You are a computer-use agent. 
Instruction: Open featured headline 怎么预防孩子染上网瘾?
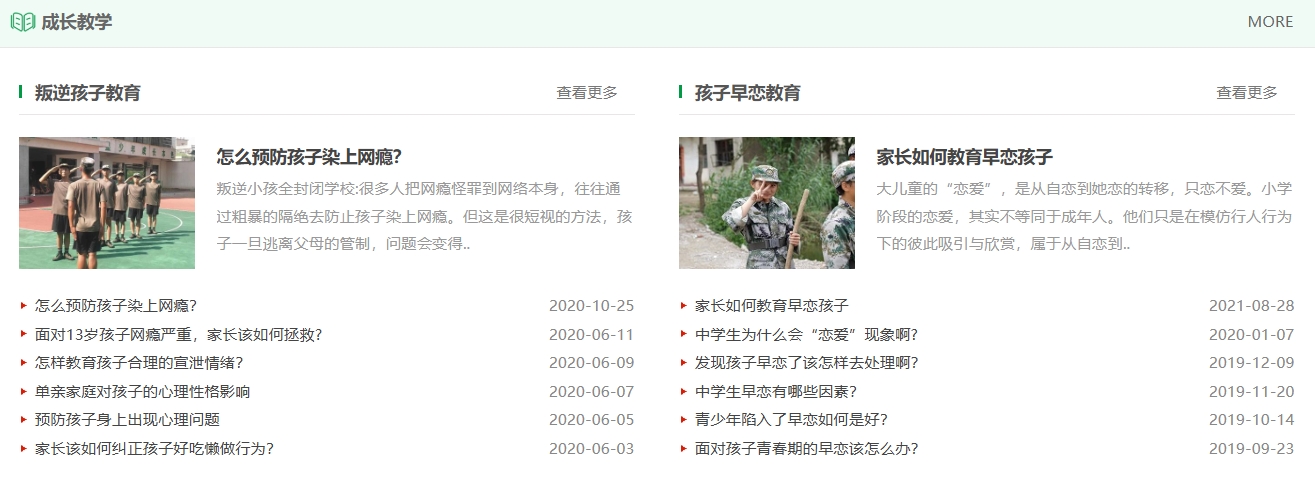coord(309,157)
